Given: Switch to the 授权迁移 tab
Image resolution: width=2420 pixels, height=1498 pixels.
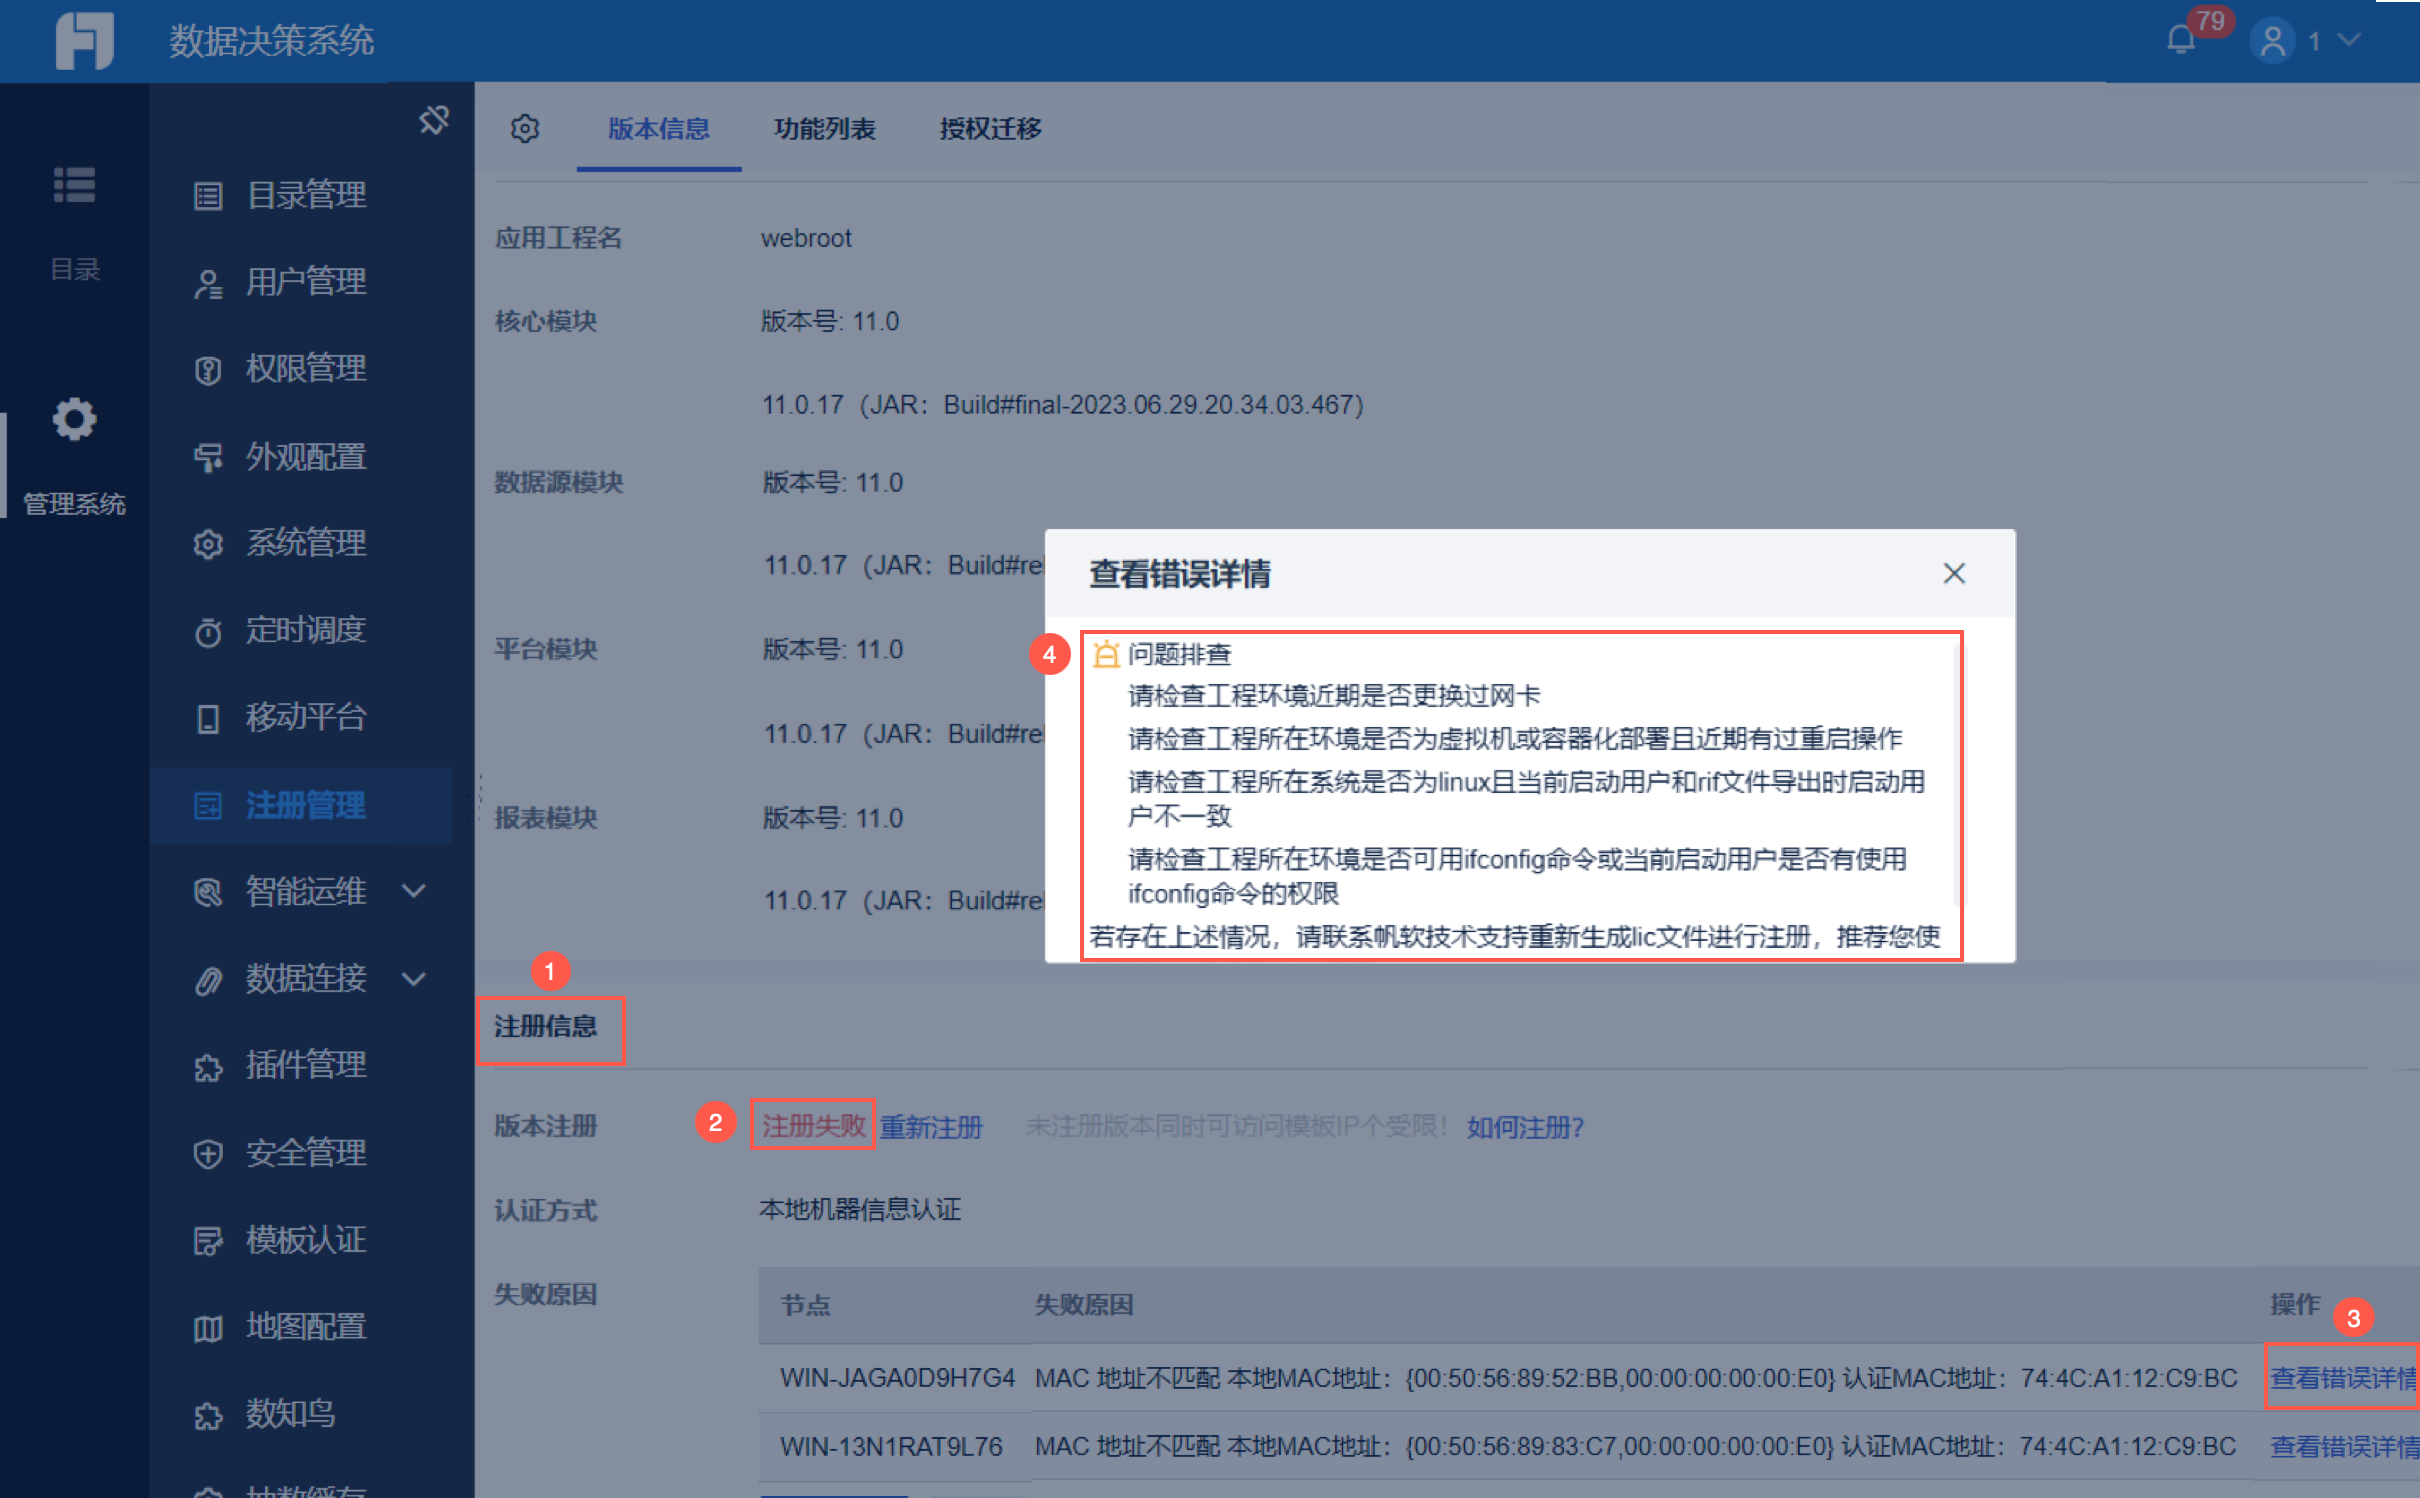Looking at the screenshot, I should pos(990,129).
